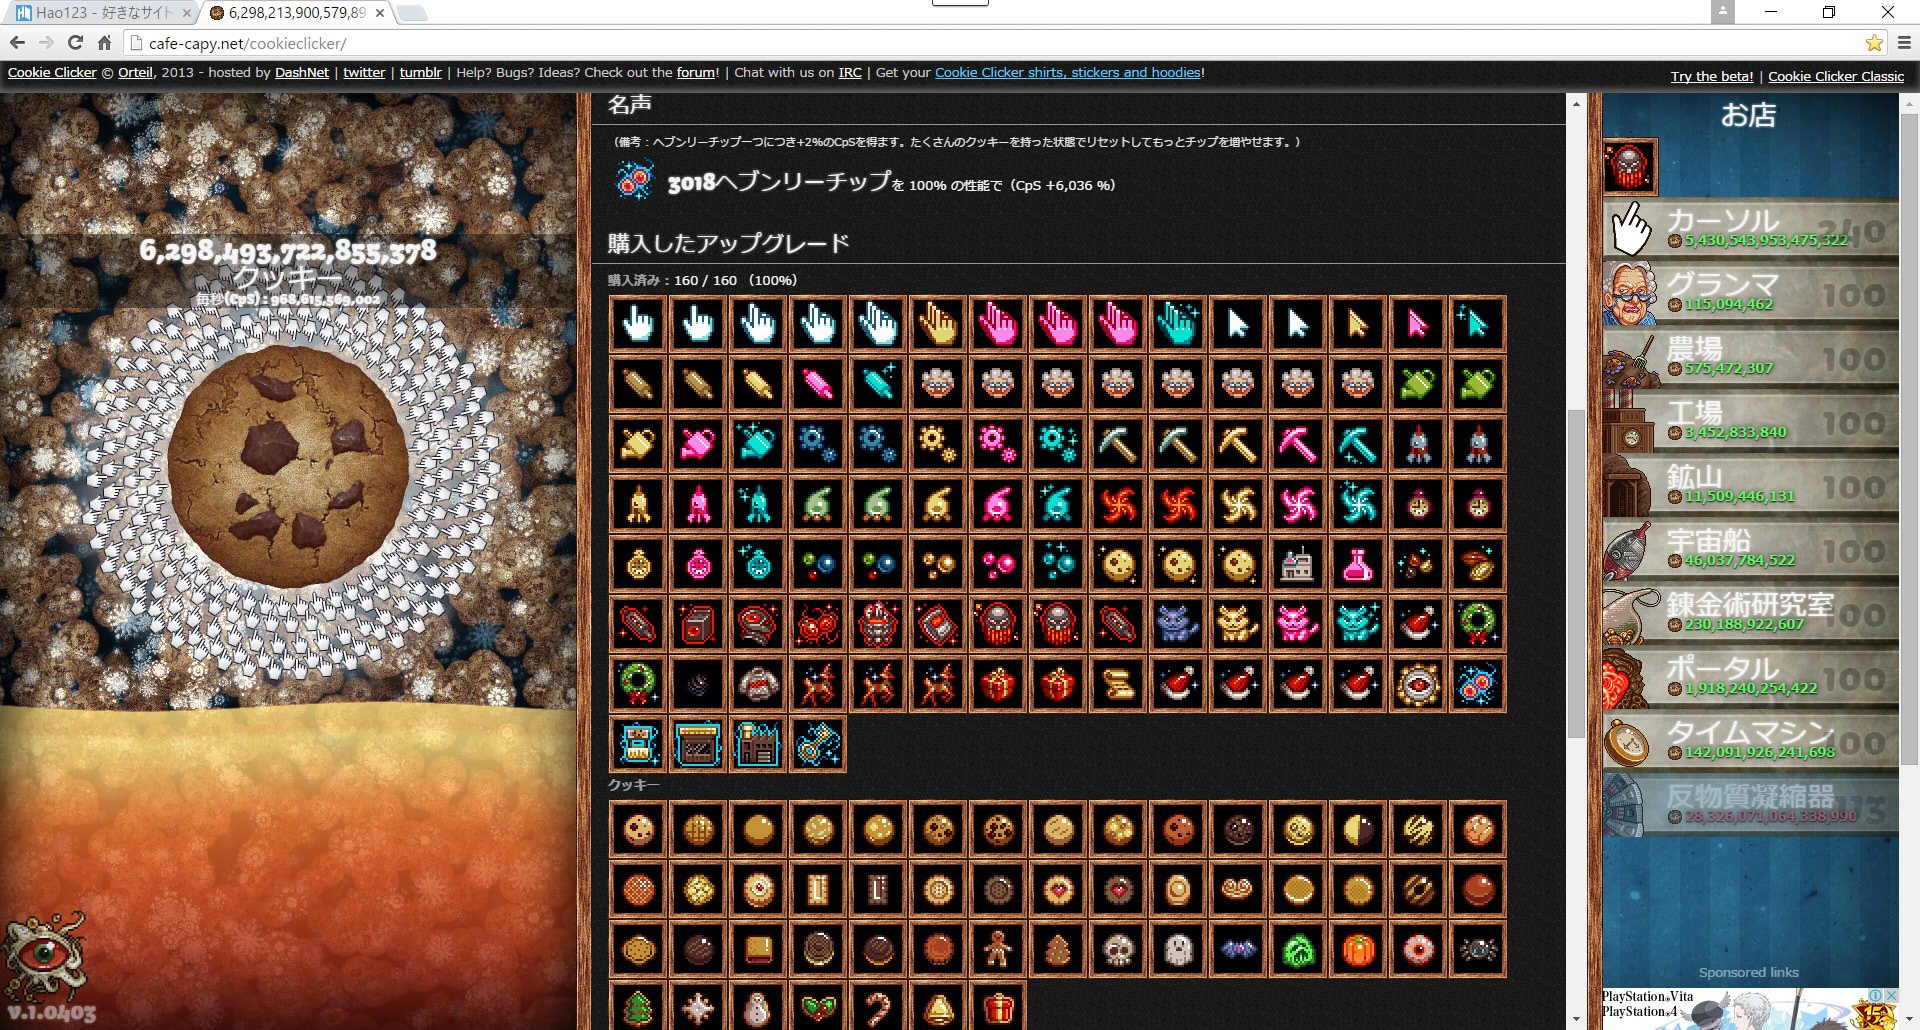The width and height of the screenshot is (1920, 1030).
Task: Click the Christmas tree cookie icon
Action: [x=638, y=1007]
